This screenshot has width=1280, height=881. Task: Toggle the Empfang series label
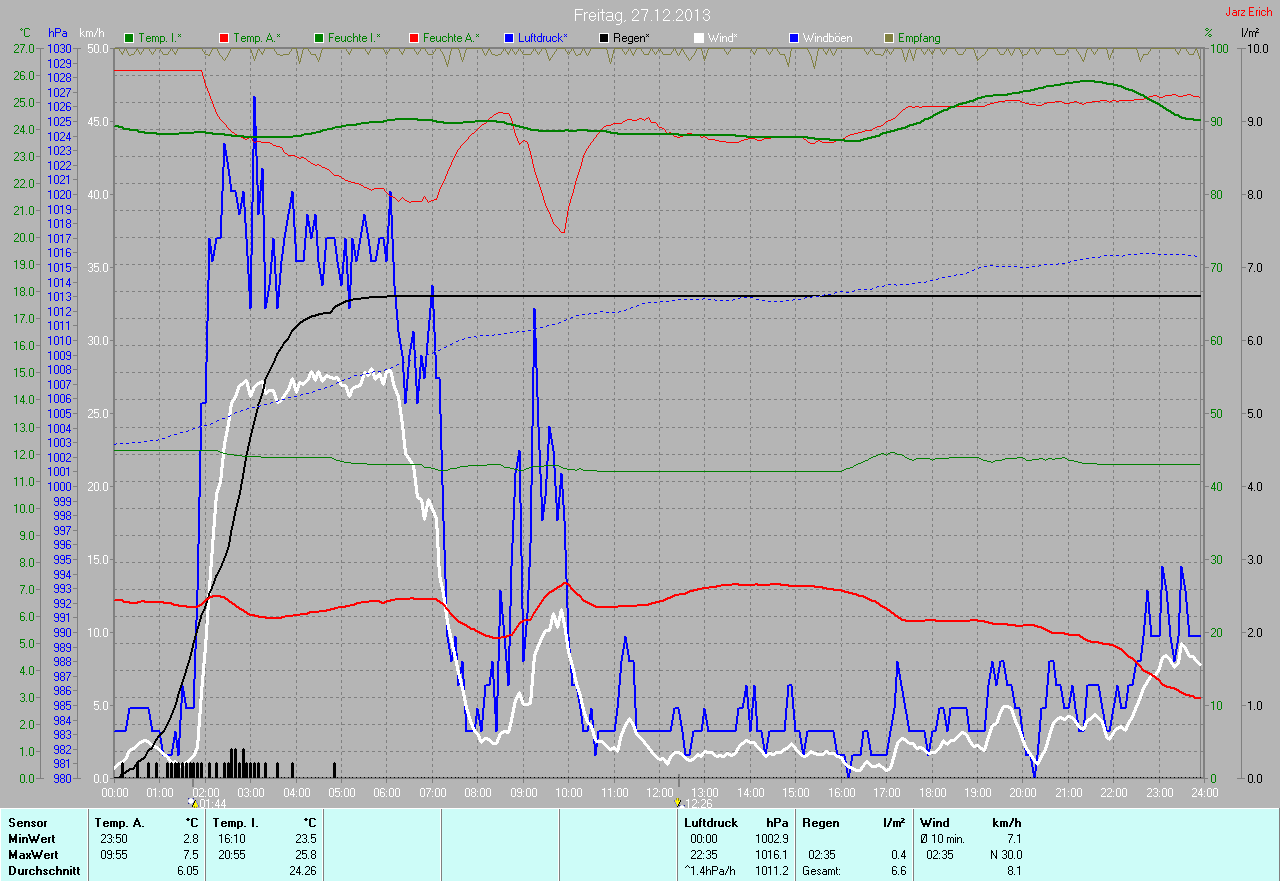(919, 38)
